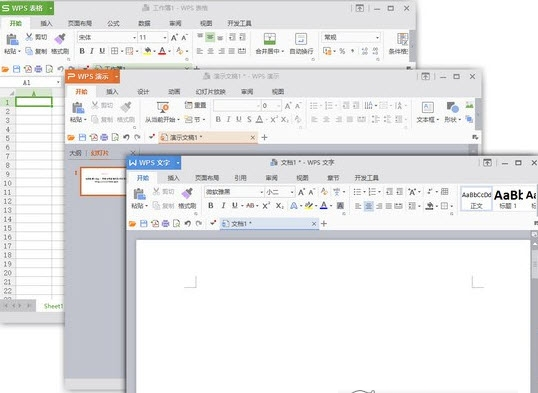The height and width of the screenshot is (393, 538).
Task: Click Redo arrow in WPS Presentation toolbar
Action: (x=137, y=137)
